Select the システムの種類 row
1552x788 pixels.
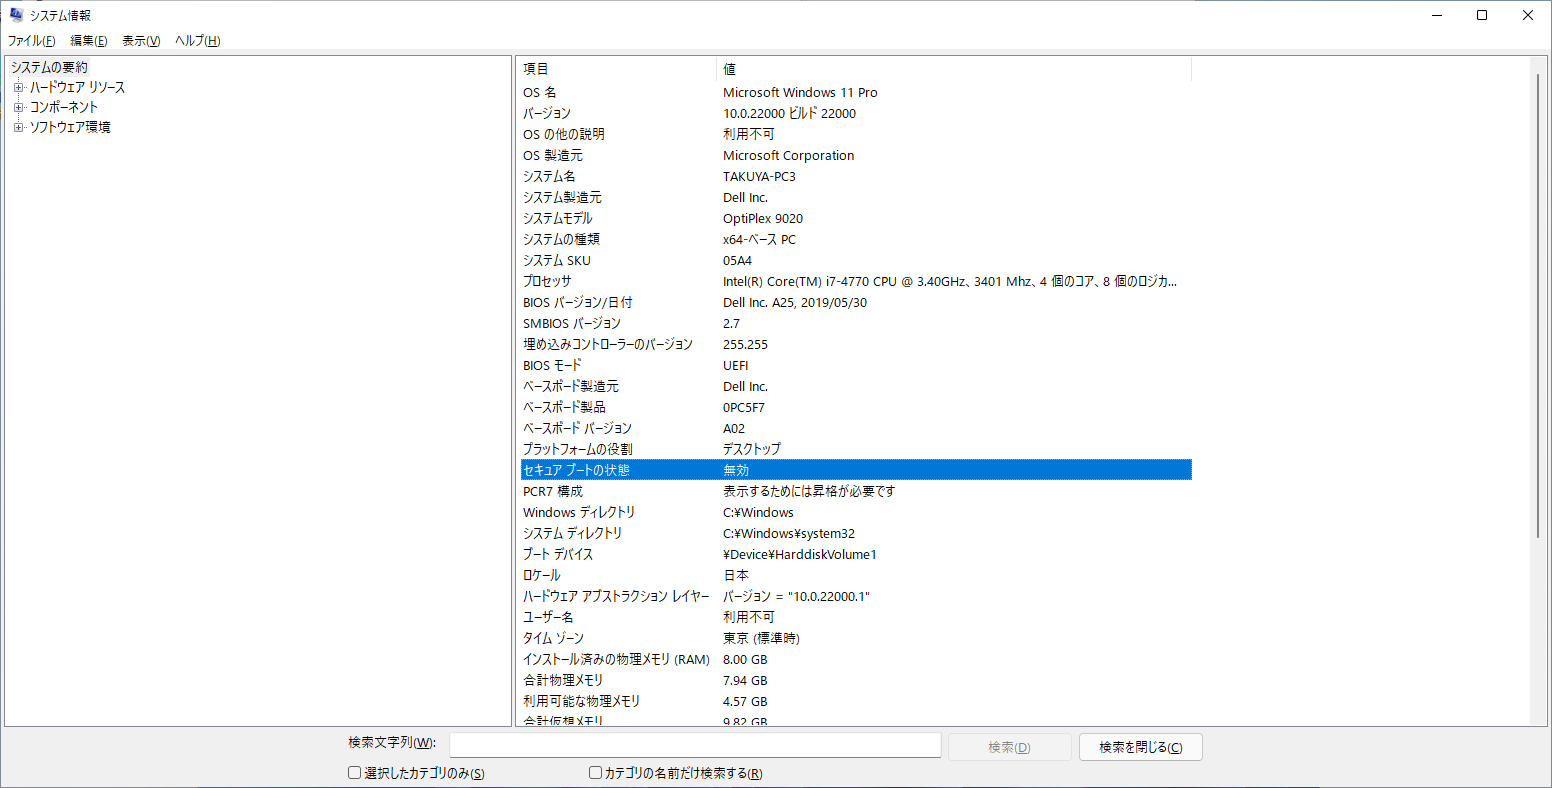[x=855, y=239]
